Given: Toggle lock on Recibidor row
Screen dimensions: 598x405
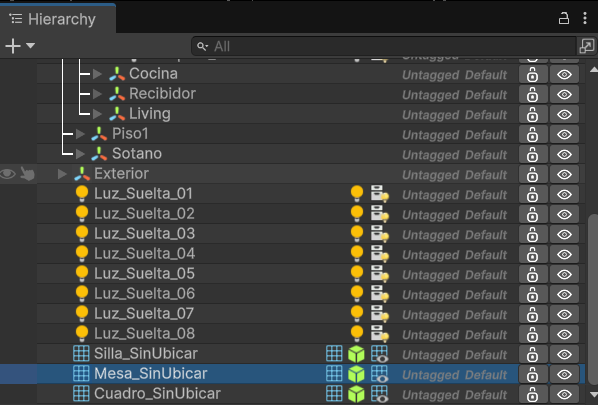Looking at the screenshot, I should 533,94.
